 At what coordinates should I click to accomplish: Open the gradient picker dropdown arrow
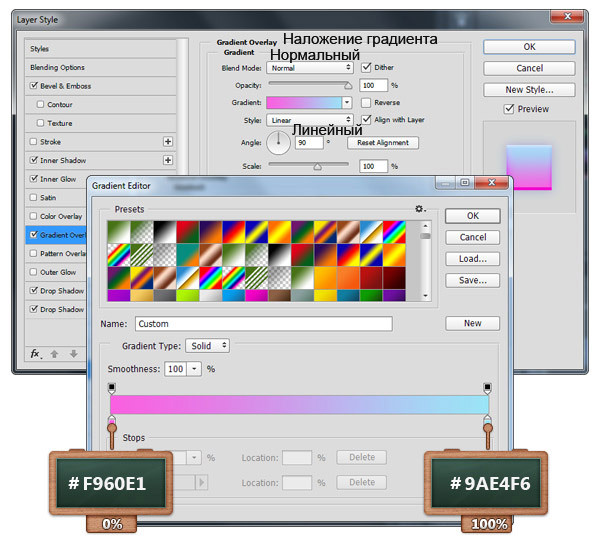tap(347, 103)
